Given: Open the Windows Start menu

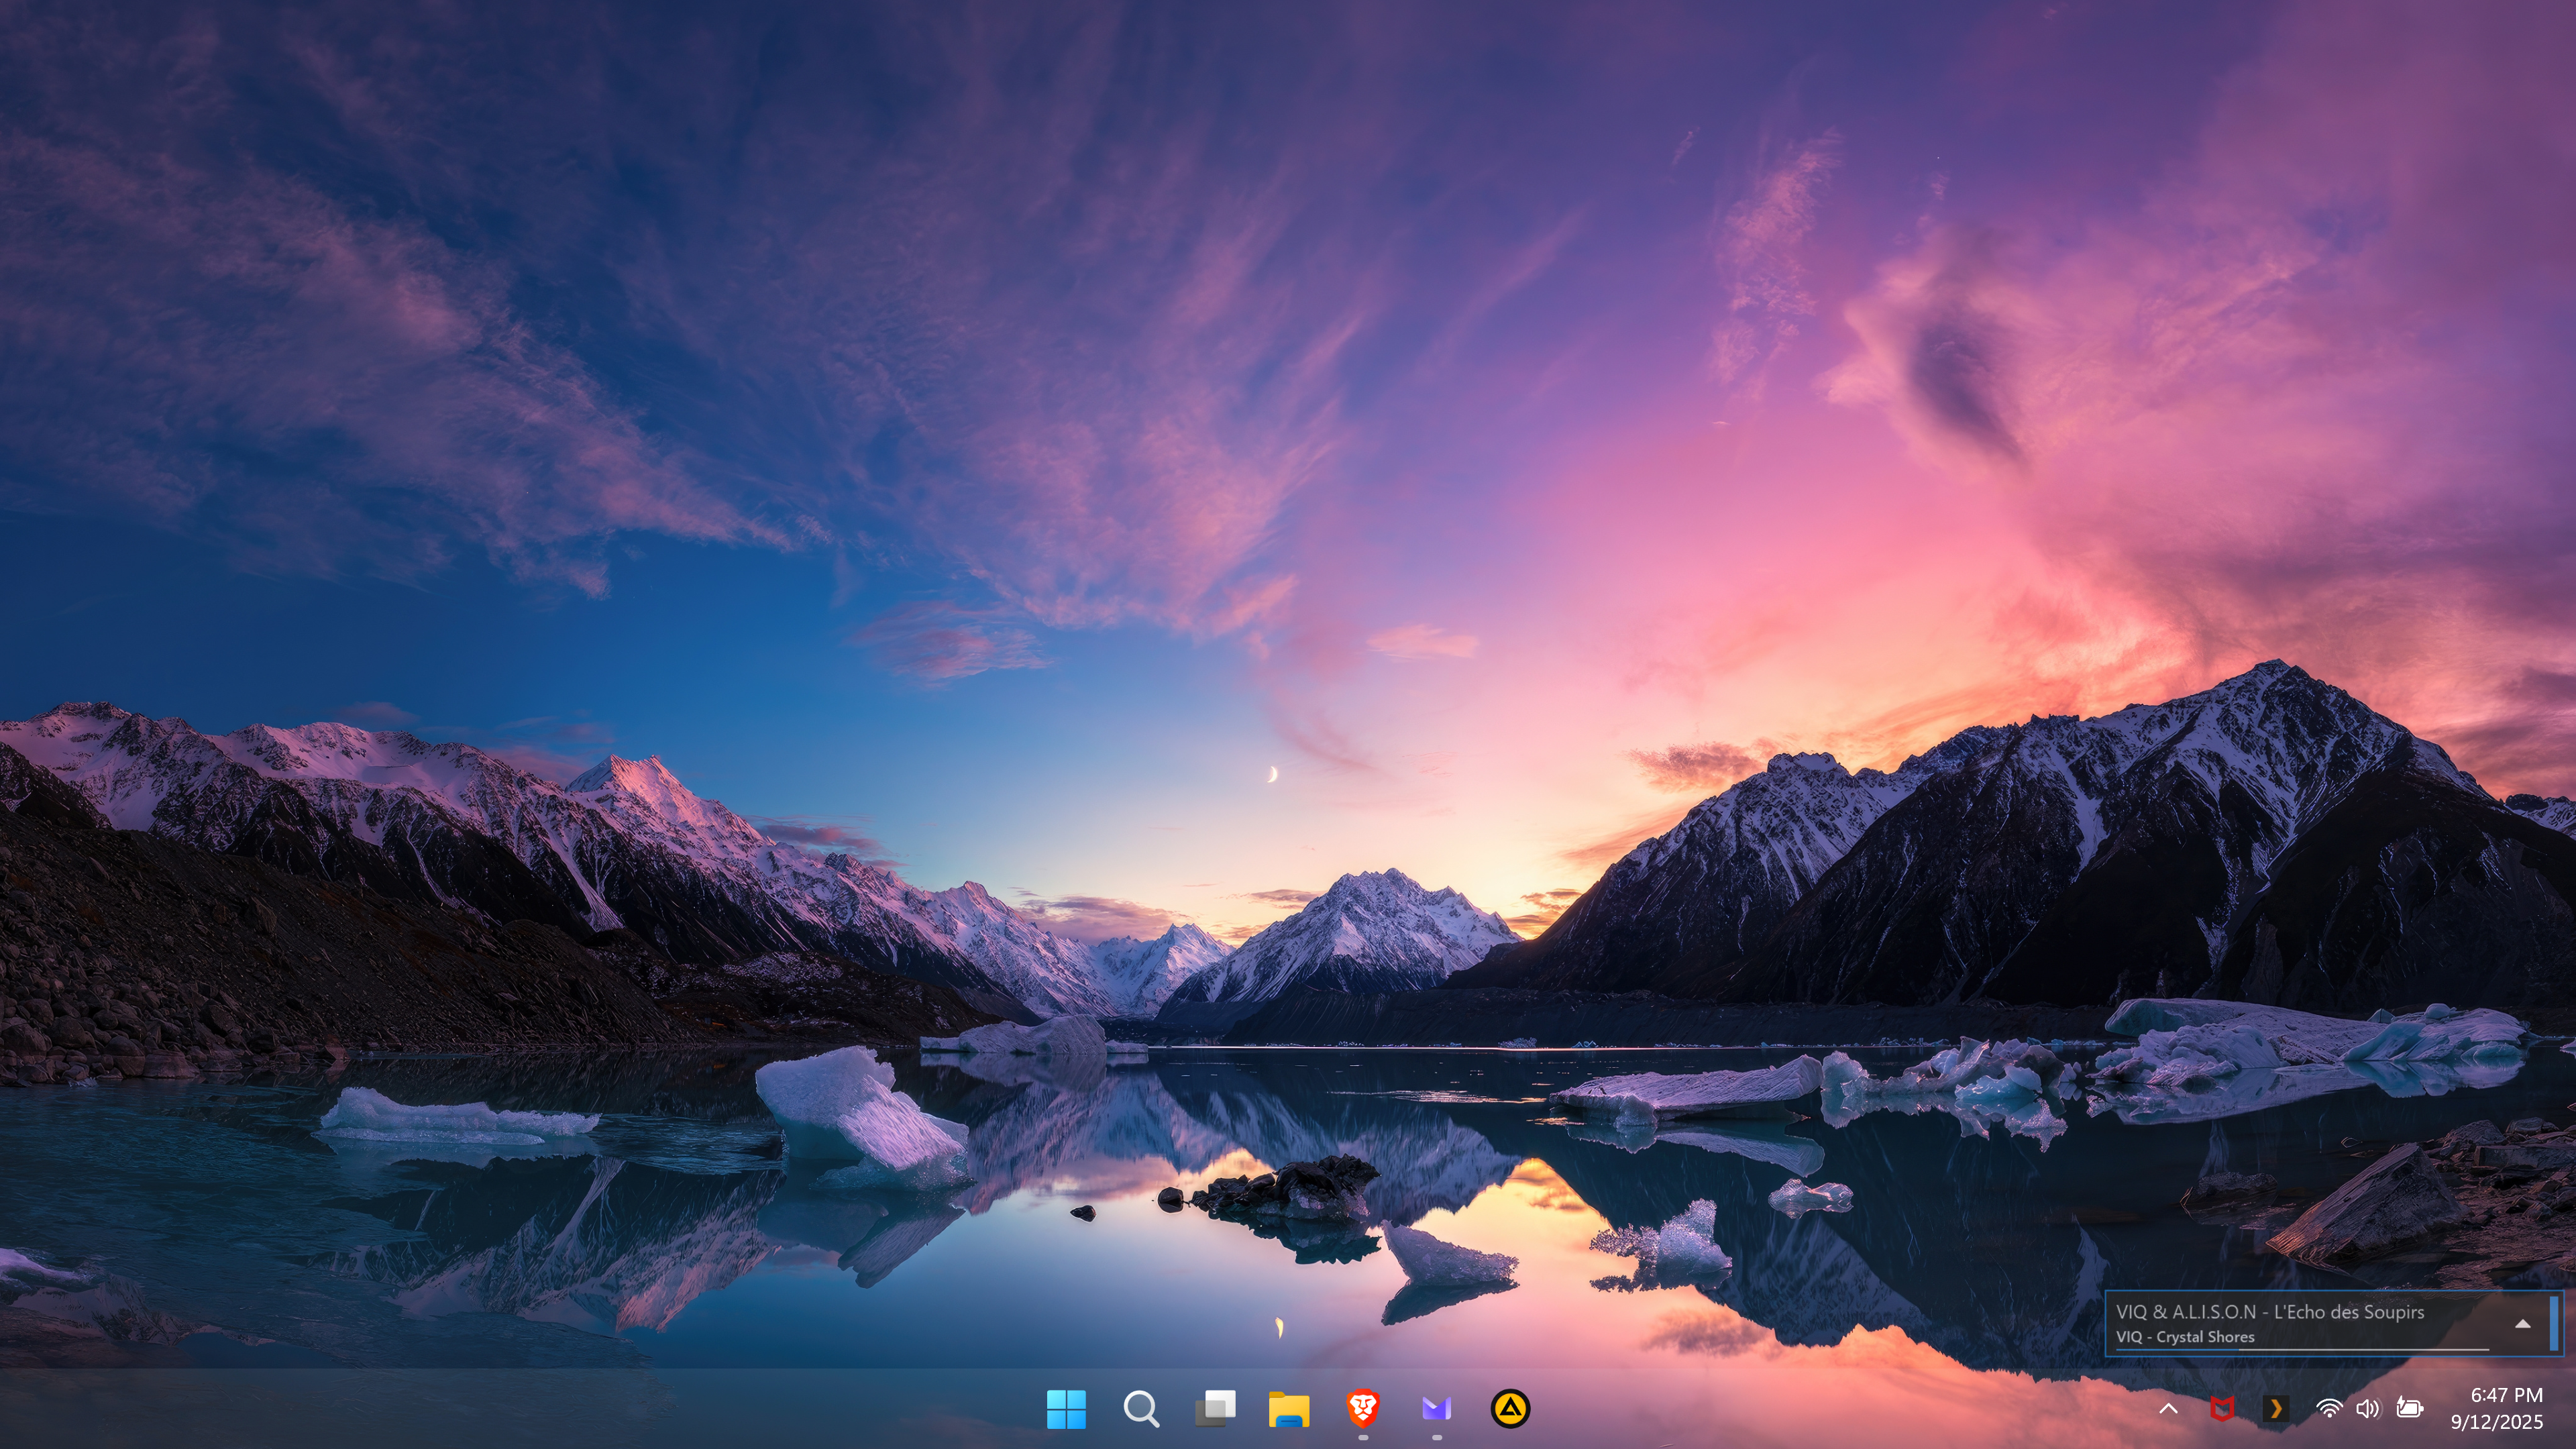Looking at the screenshot, I should click(x=1066, y=1409).
